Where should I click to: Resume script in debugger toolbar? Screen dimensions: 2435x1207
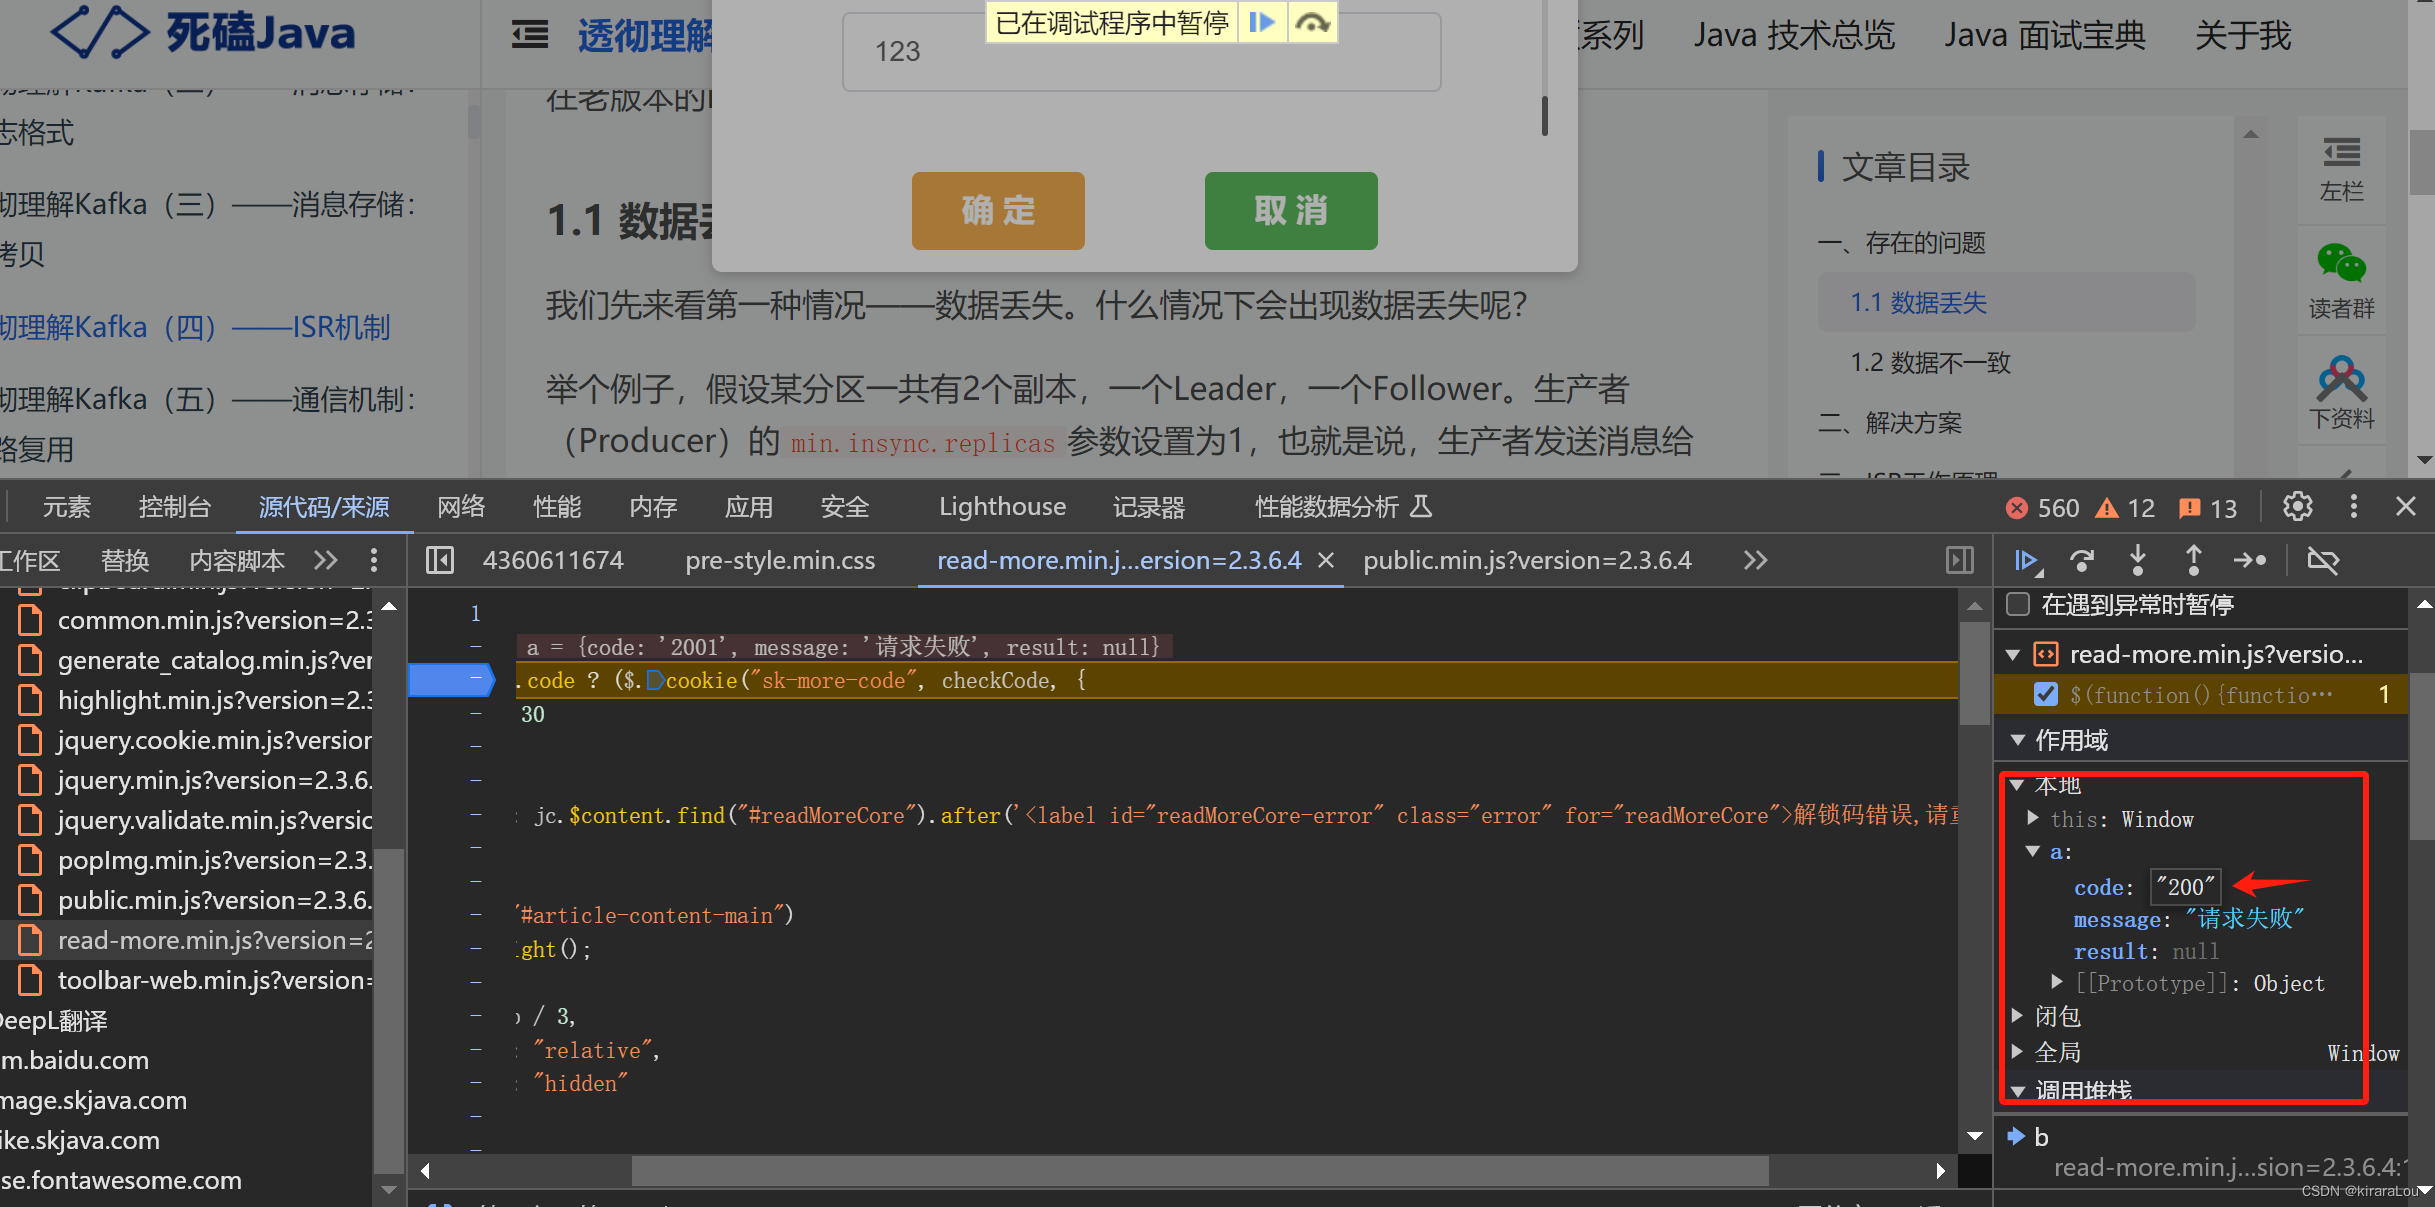[2027, 560]
